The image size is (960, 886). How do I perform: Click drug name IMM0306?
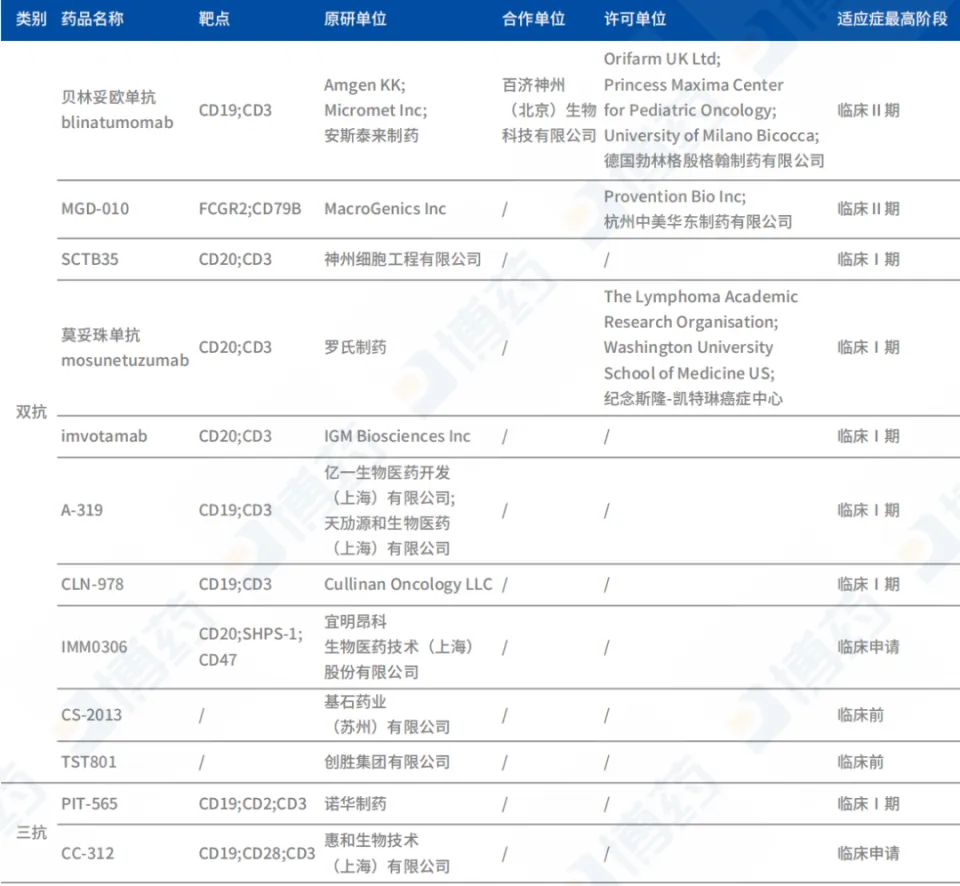(94, 647)
